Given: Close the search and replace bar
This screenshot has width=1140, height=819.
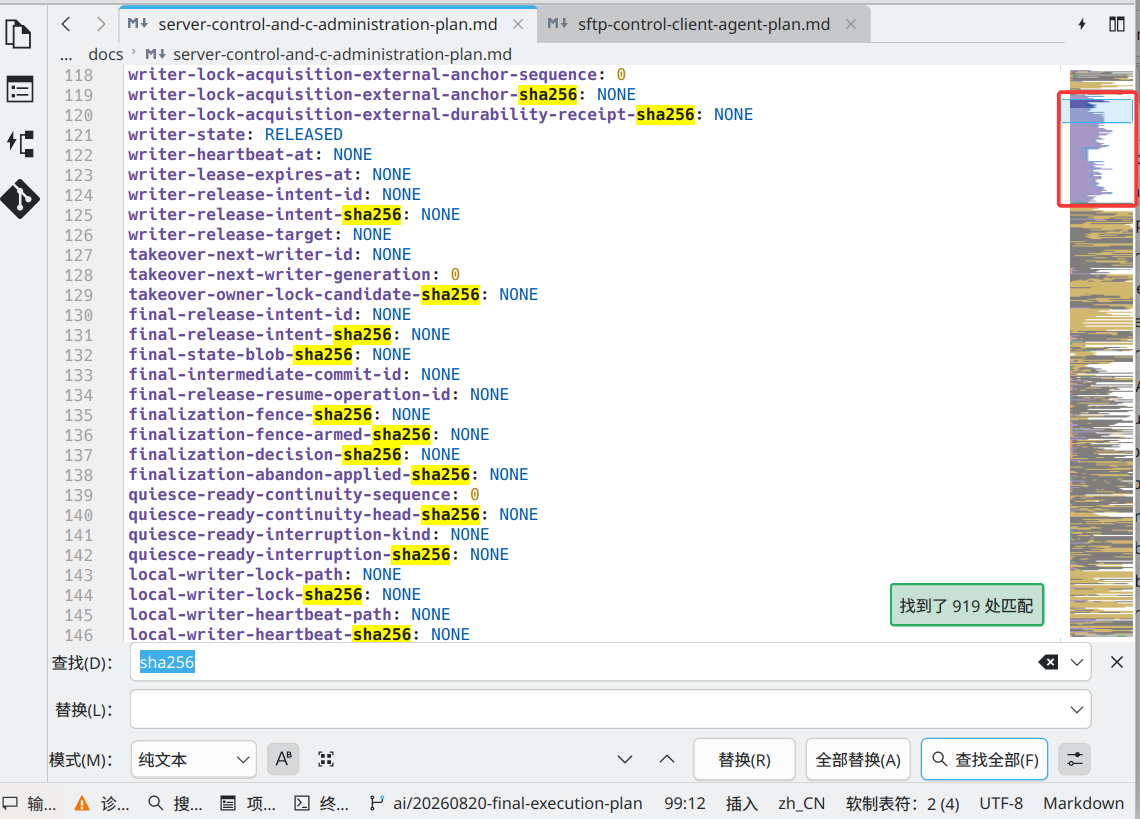Looking at the screenshot, I should 1117,662.
